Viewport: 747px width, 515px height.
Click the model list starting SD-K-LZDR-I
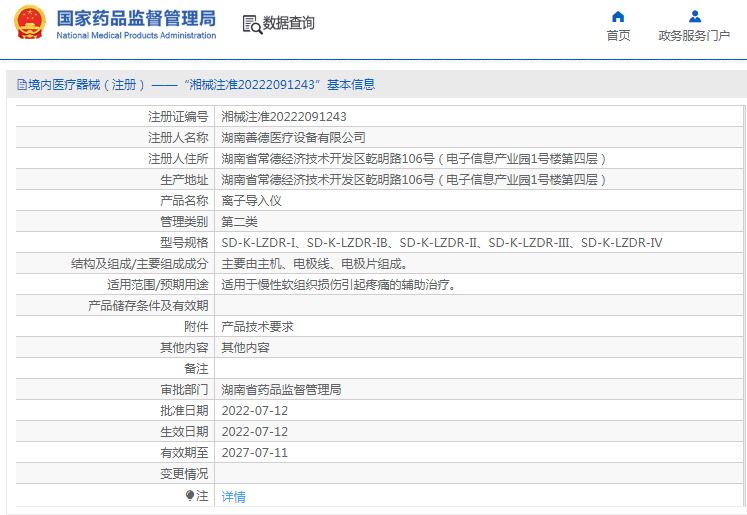(x=442, y=243)
